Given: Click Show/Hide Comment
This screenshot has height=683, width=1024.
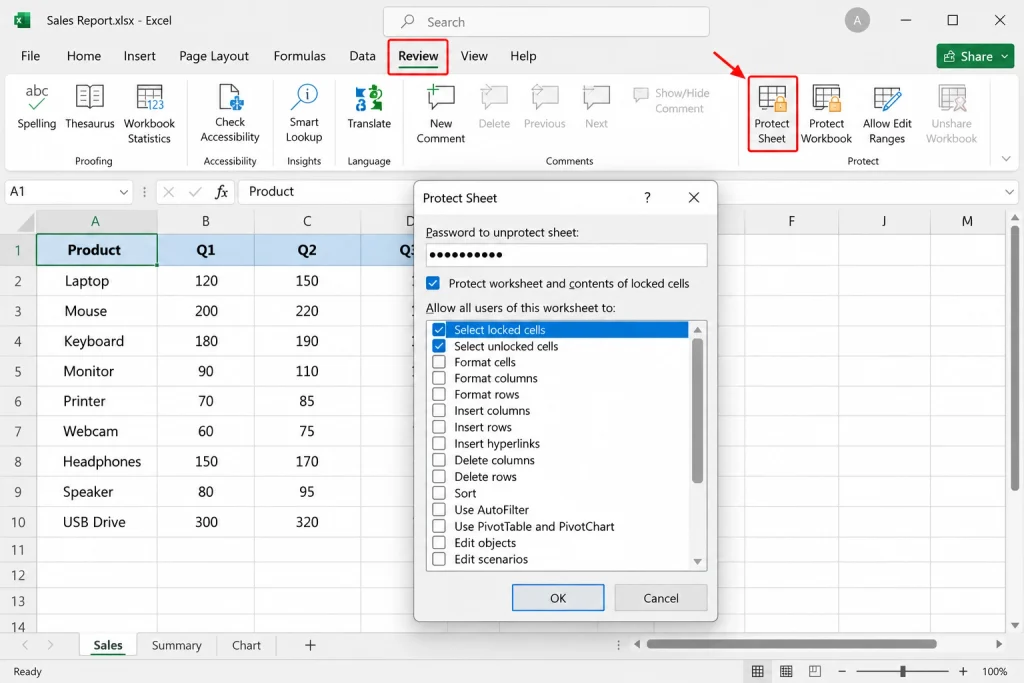Looking at the screenshot, I should [672, 101].
